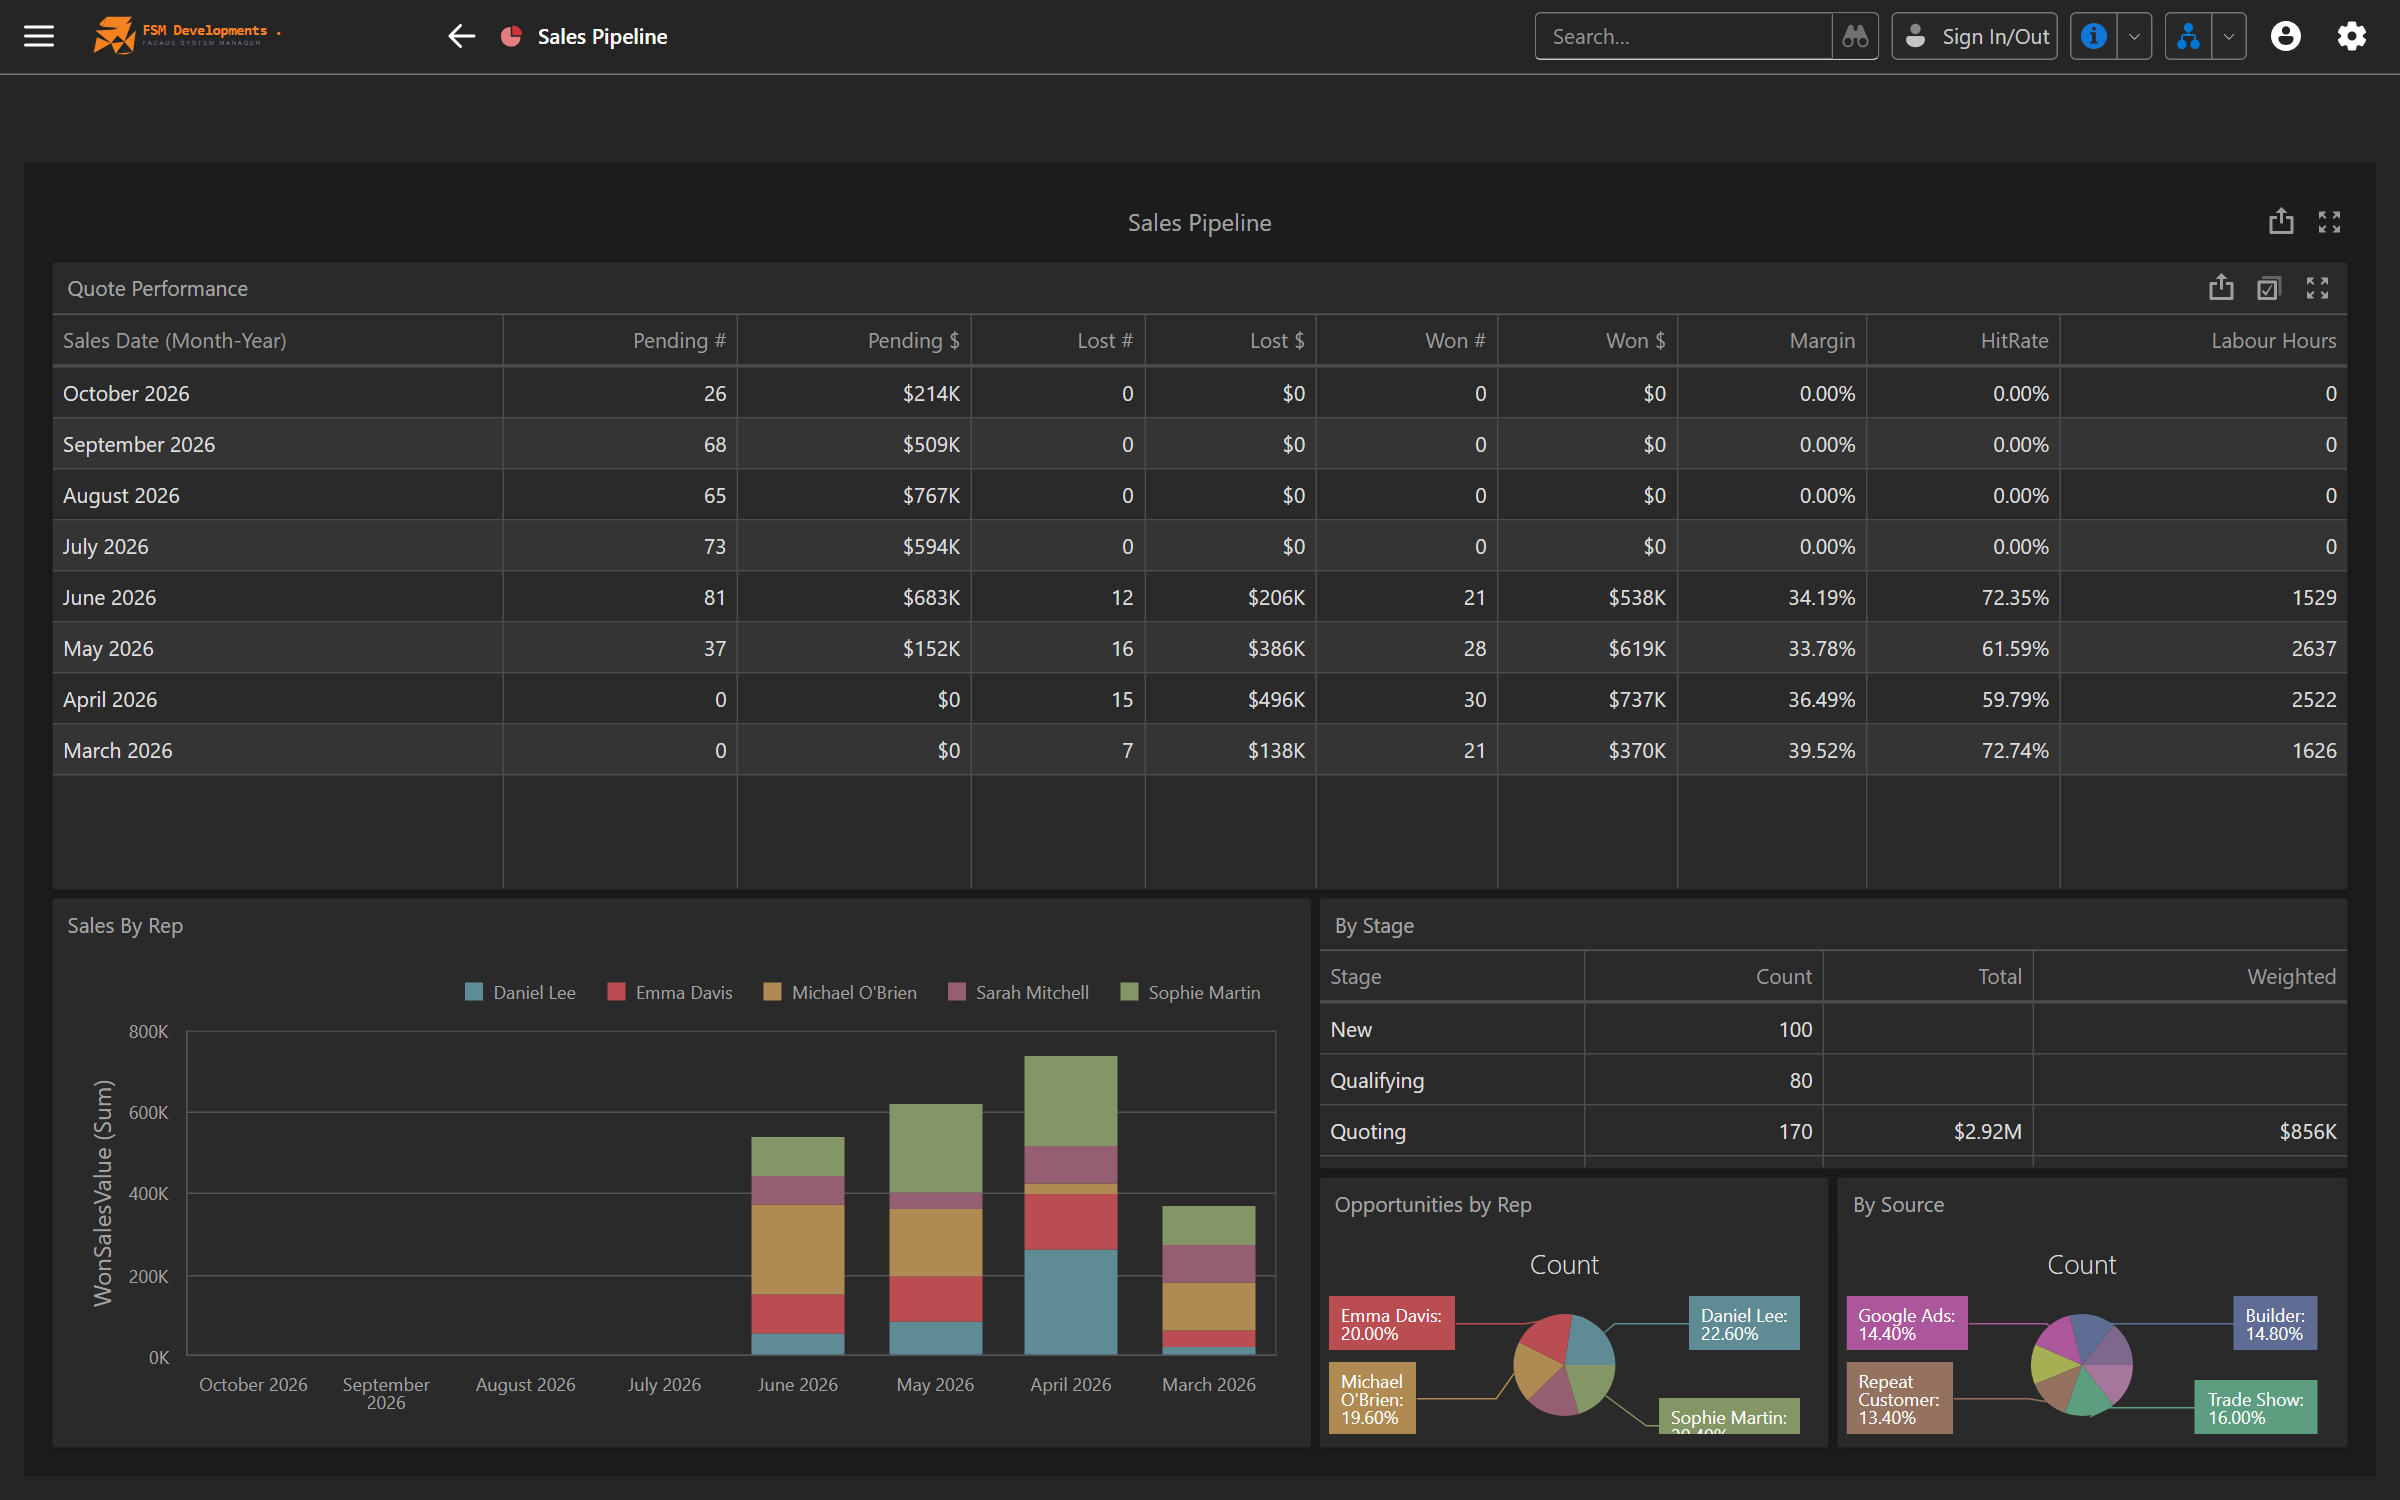Sort by the Pending $ column header
The width and height of the screenshot is (2400, 1500).
(854, 340)
